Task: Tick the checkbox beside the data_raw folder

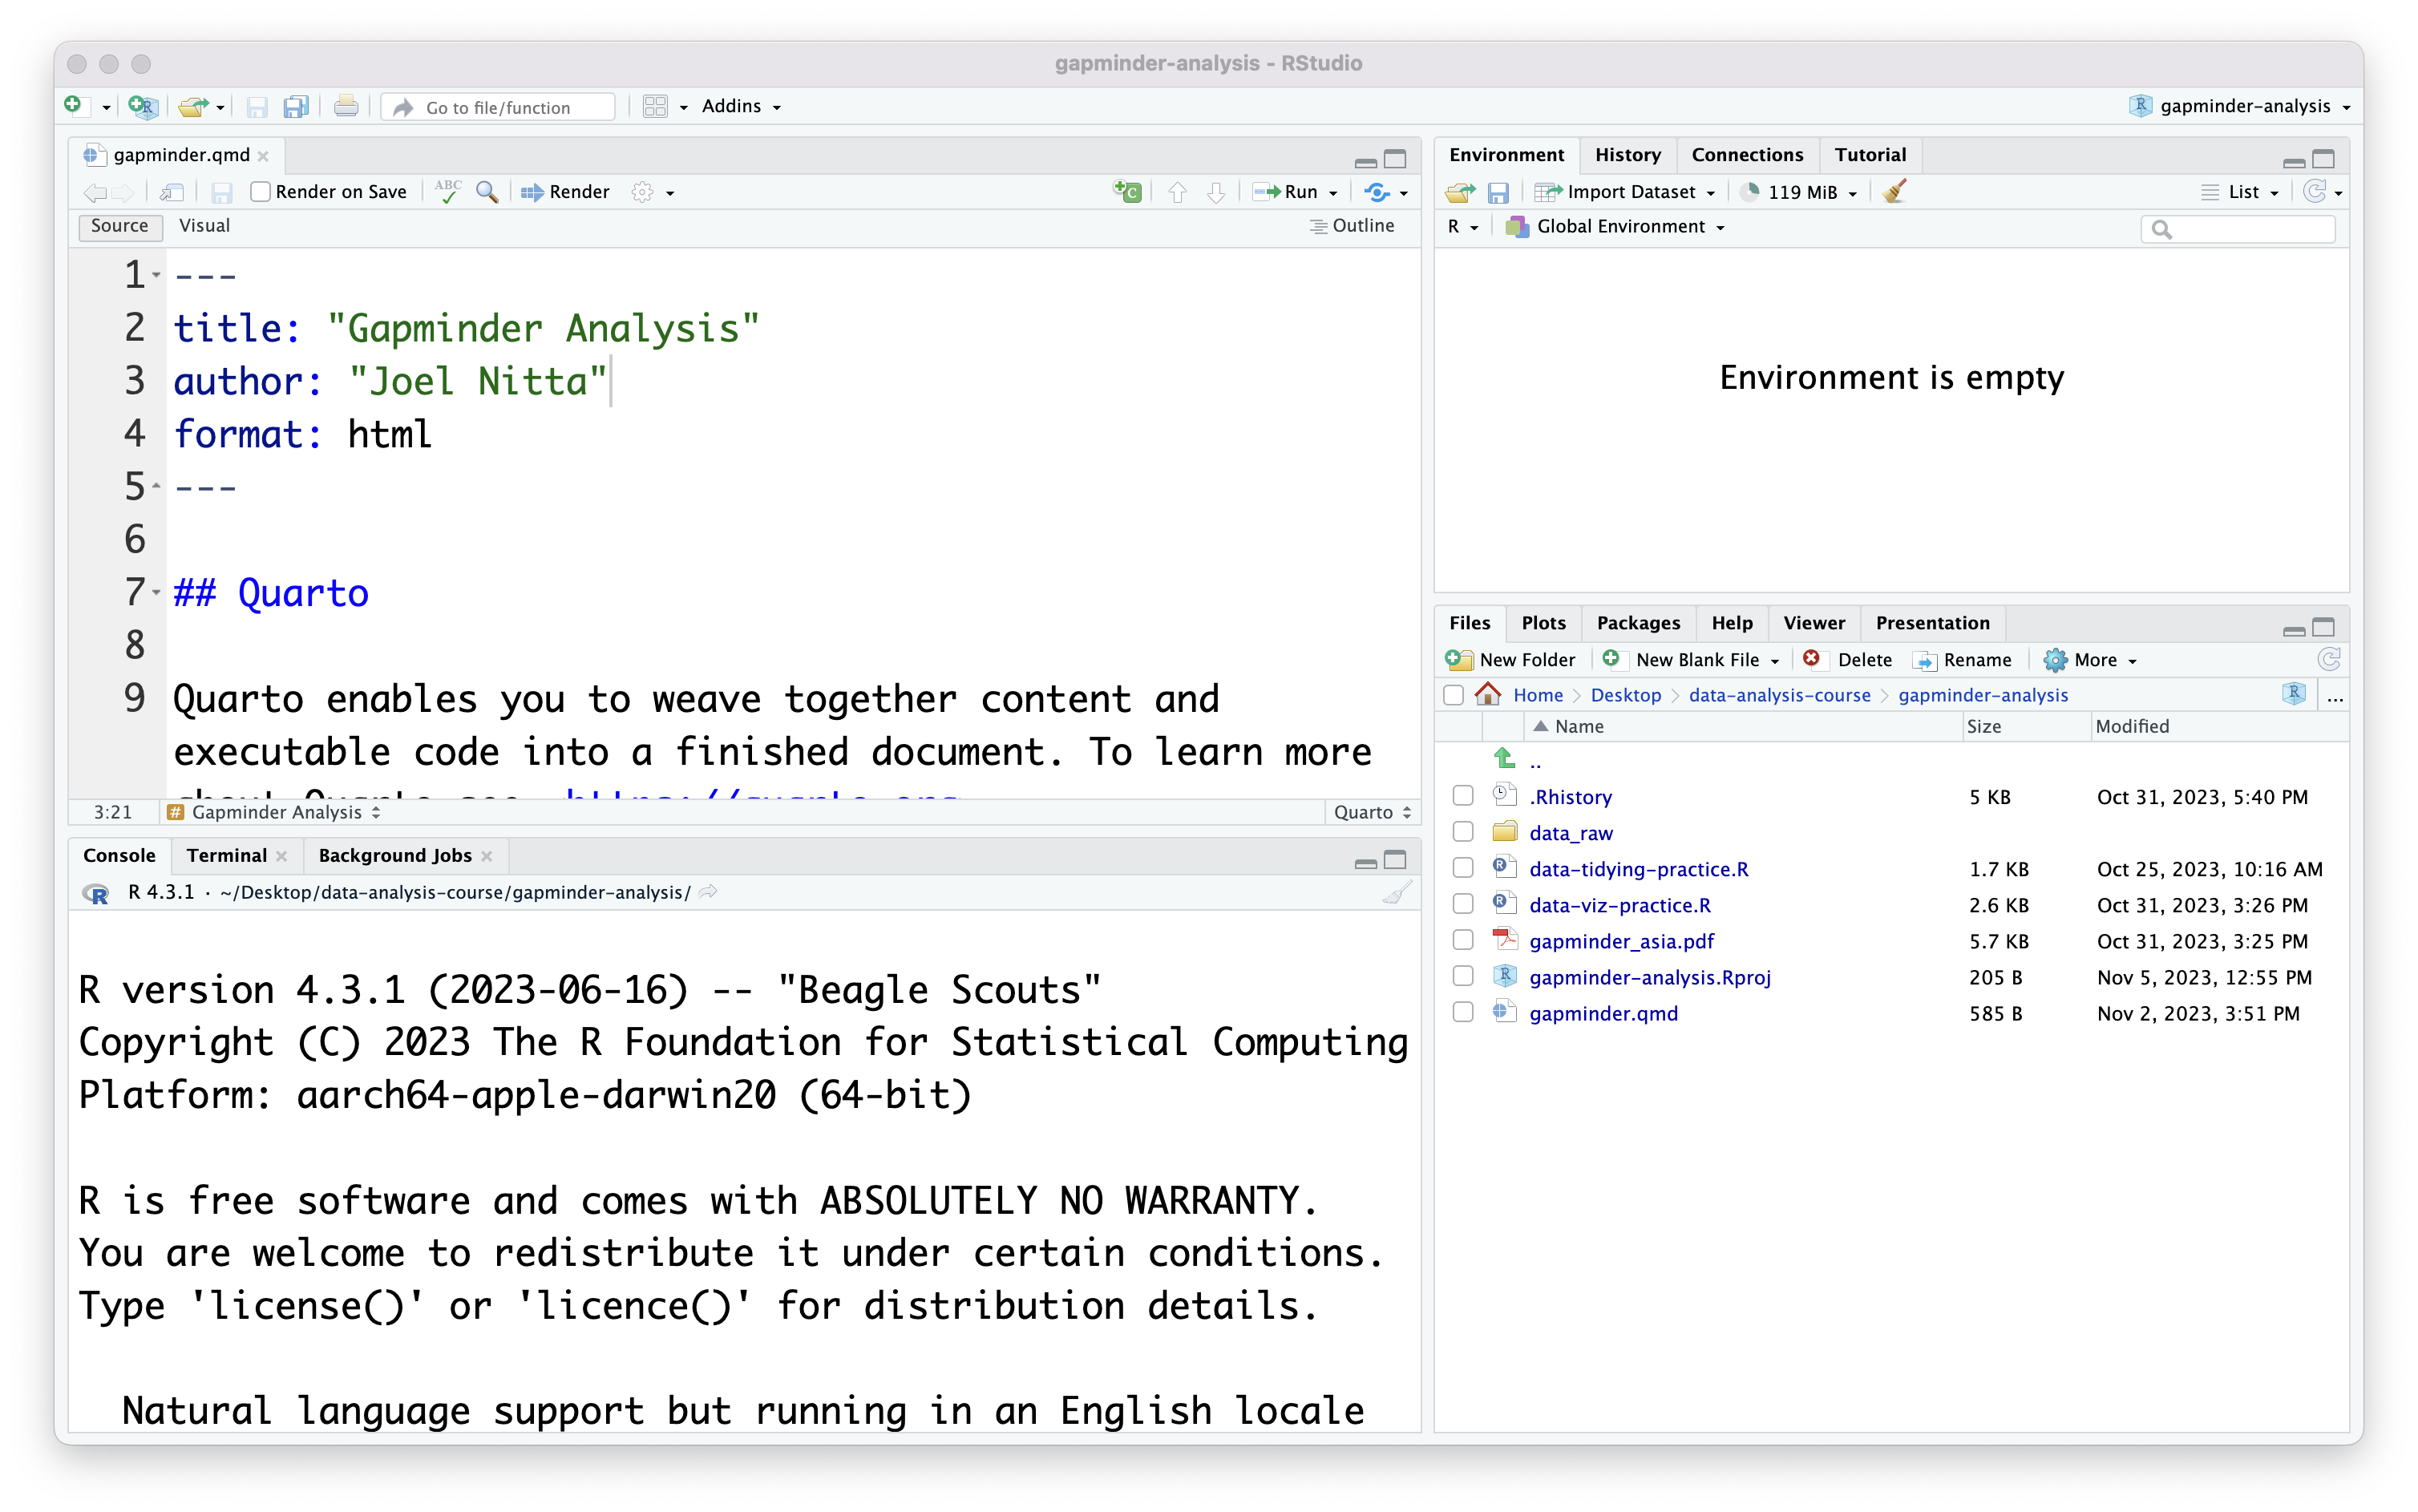Action: click(1463, 833)
